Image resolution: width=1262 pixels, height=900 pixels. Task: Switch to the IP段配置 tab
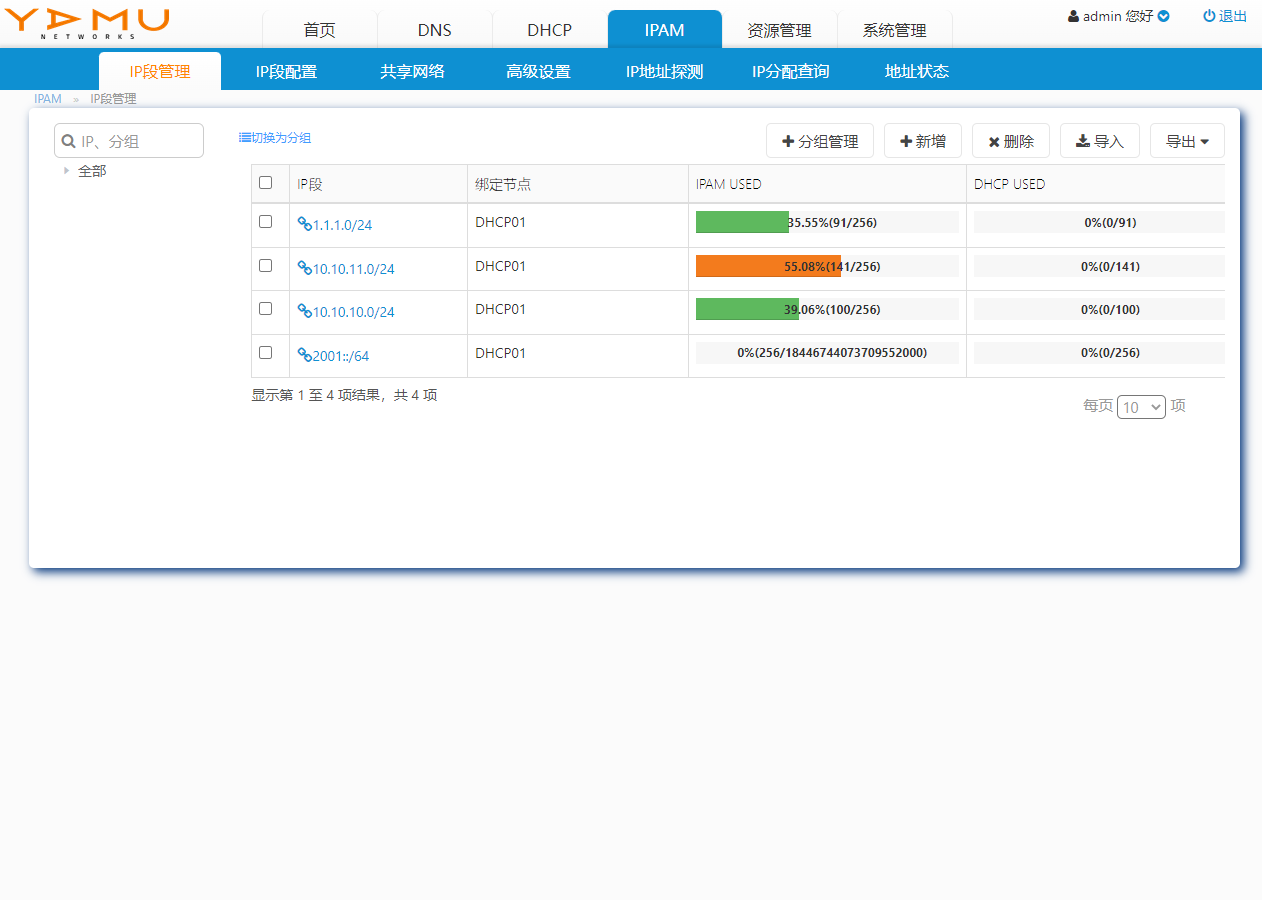coord(286,71)
